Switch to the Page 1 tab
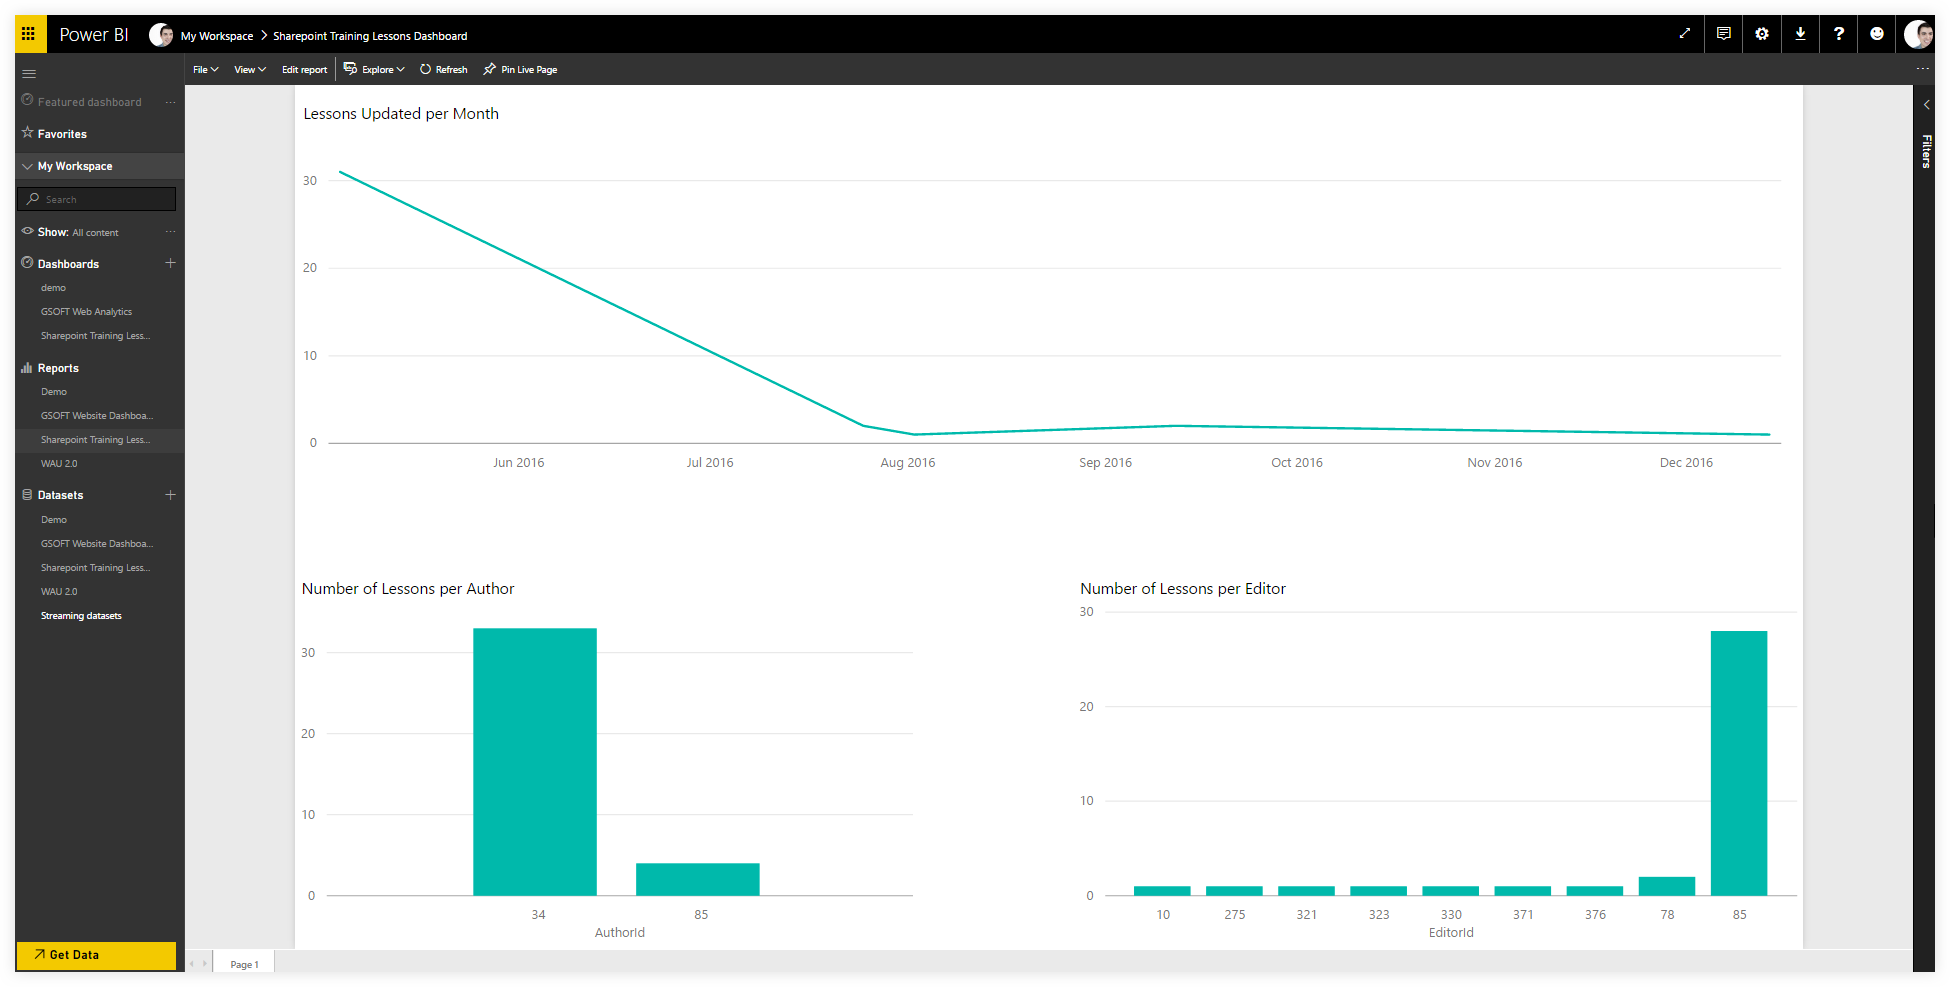Image resolution: width=1950 pixels, height=987 pixels. tap(243, 963)
